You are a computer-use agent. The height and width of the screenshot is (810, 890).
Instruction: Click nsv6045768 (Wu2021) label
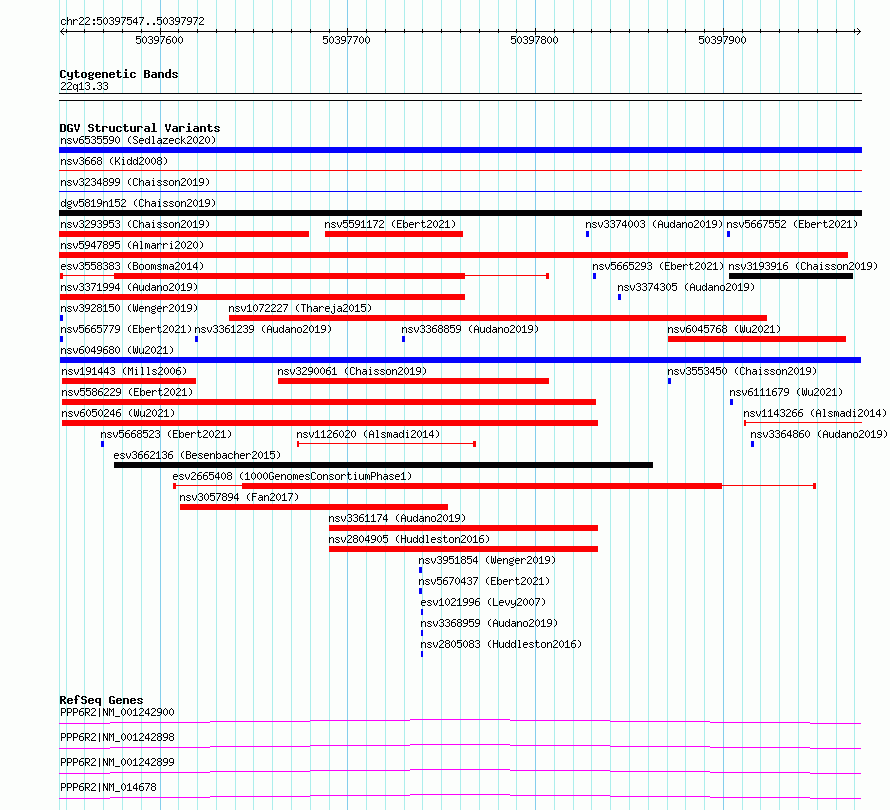click(x=724, y=329)
